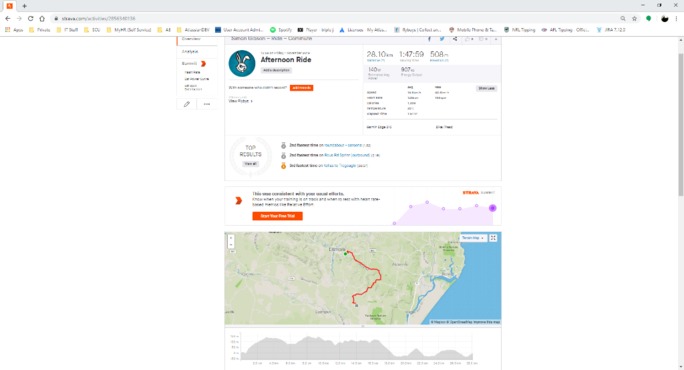684x370 pixels.
Task: Open the comments icon in header
Action: click(483, 39)
